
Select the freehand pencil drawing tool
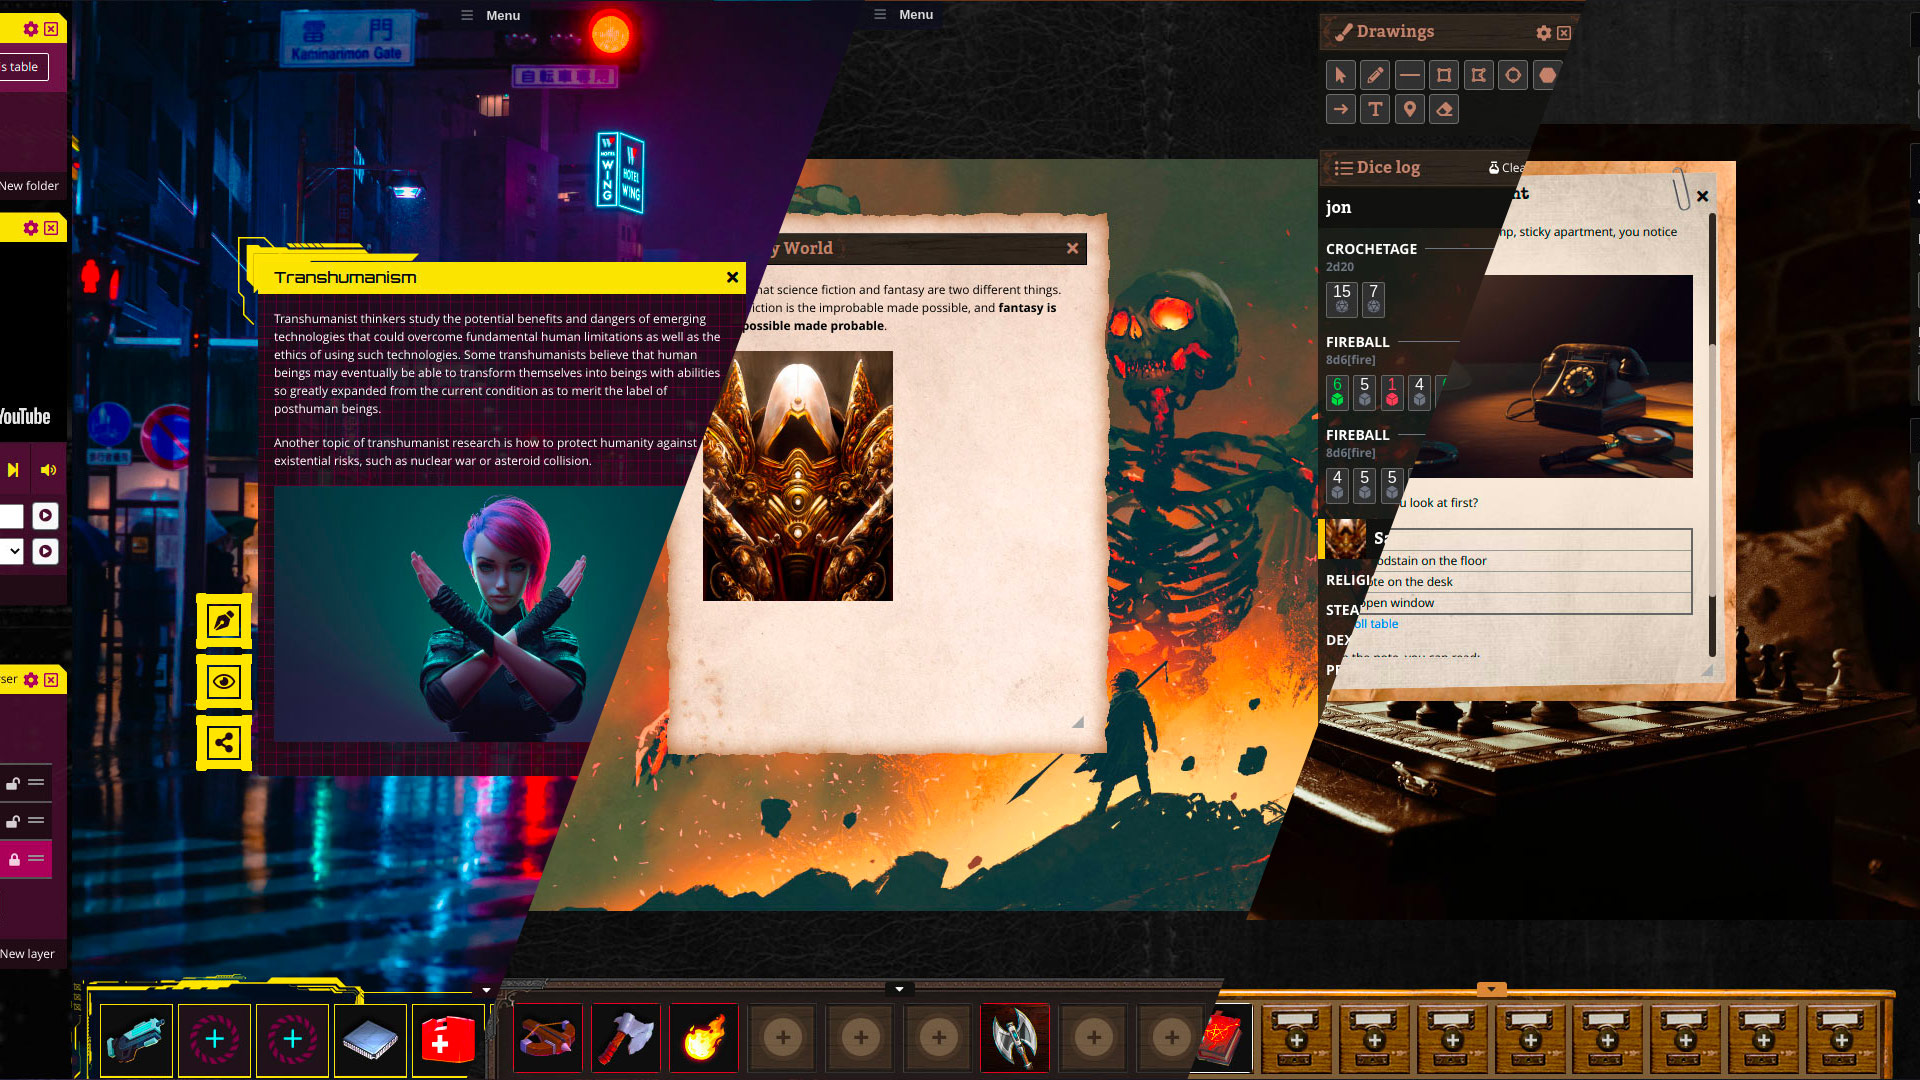coord(1375,75)
